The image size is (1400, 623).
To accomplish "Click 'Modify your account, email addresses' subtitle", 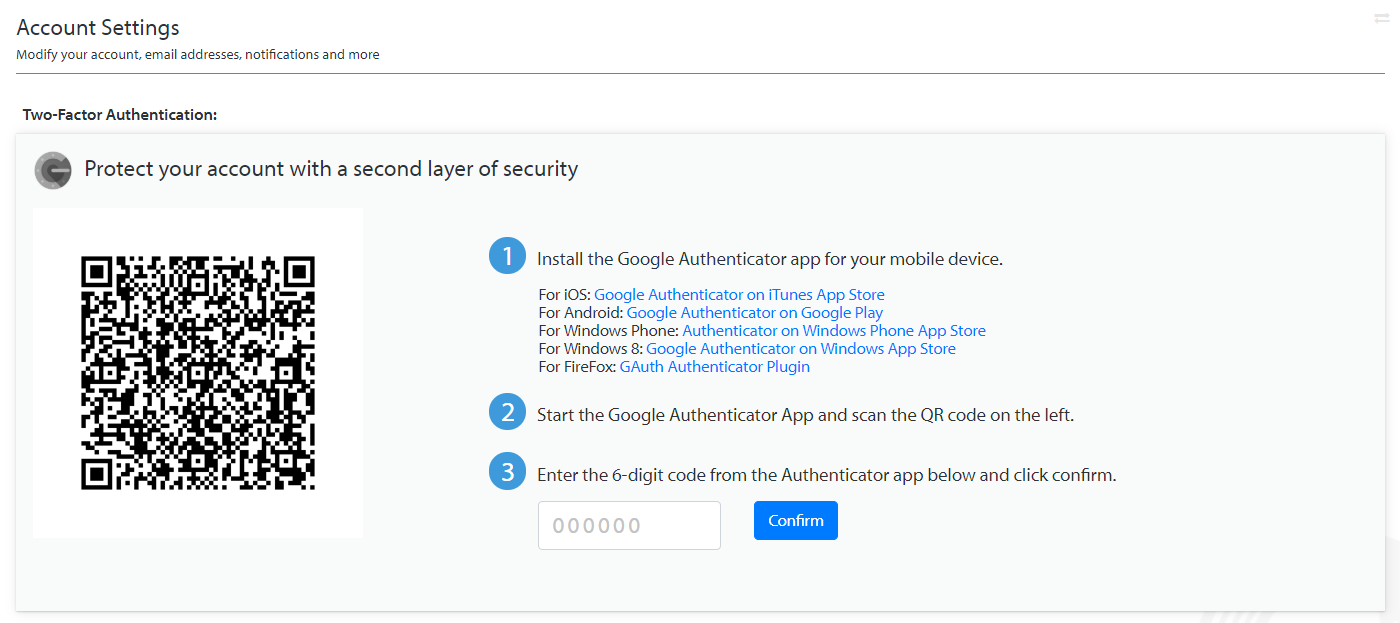I will [x=198, y=55].
